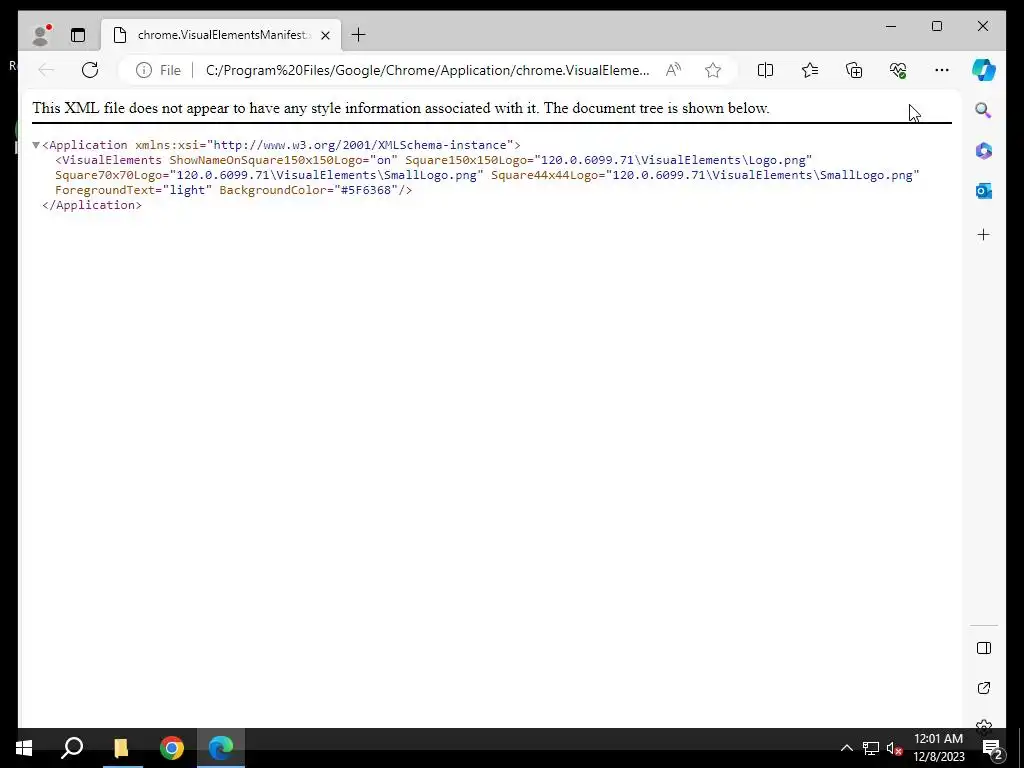Select the chrome.VisualElementsManifest tab
This screenshot has height=768, width=1024.
coord(221,35)
